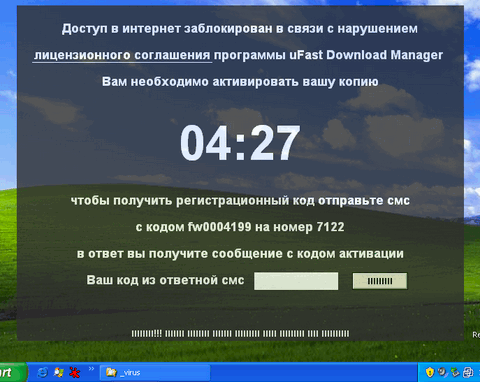Click the tray icon right of the security shield

click(442, 372)
